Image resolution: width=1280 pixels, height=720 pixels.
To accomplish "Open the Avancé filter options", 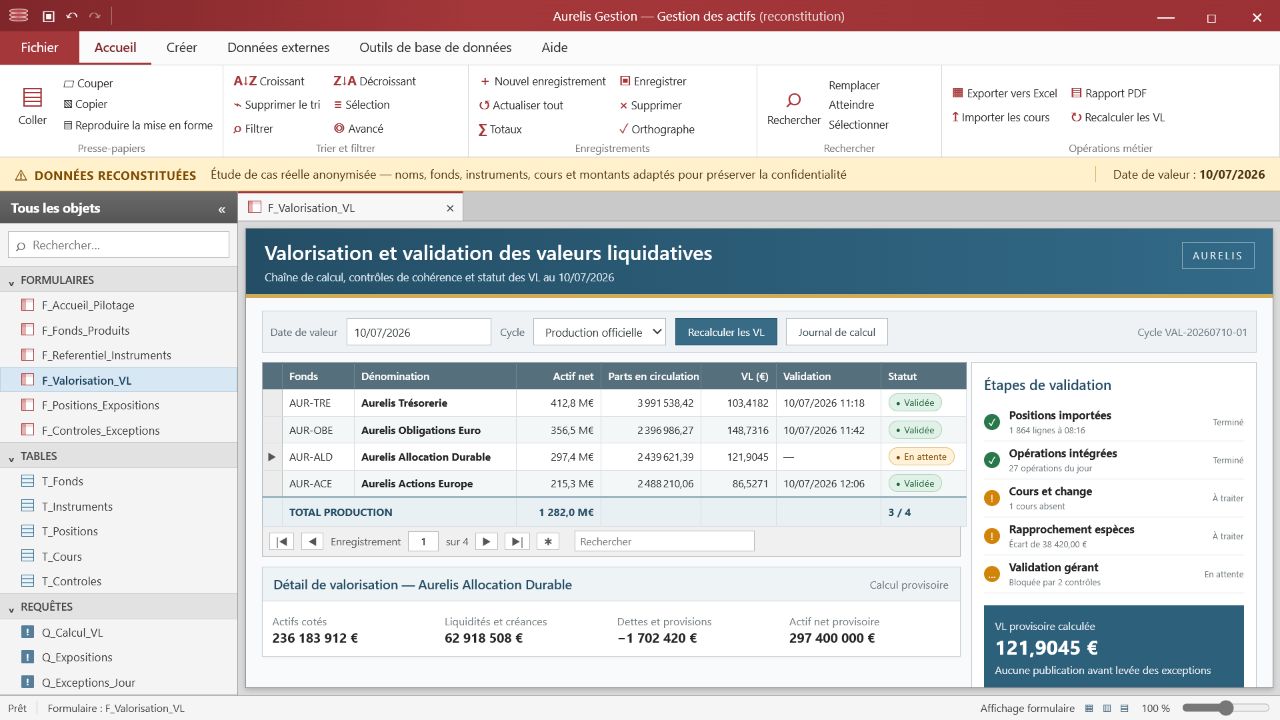I will coord(358,129).
